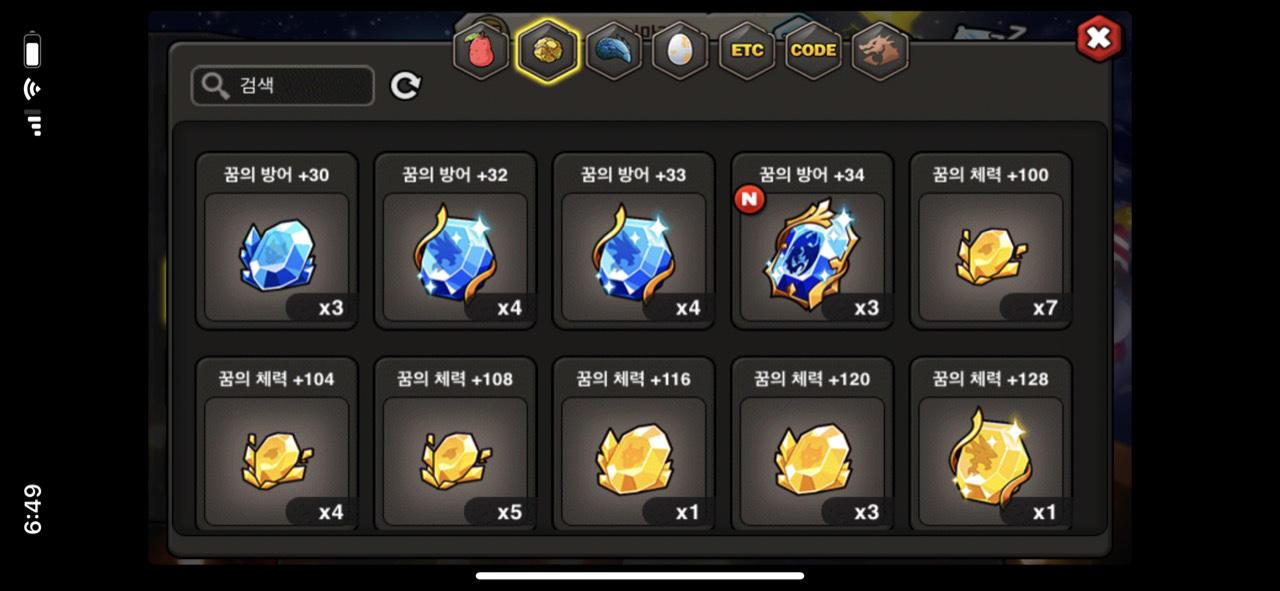Image resolution: width=1280 pixels, height=591 pixels.
Task: Select the new 꿈의 방어 +34 gem
Action: click(812, 241)
